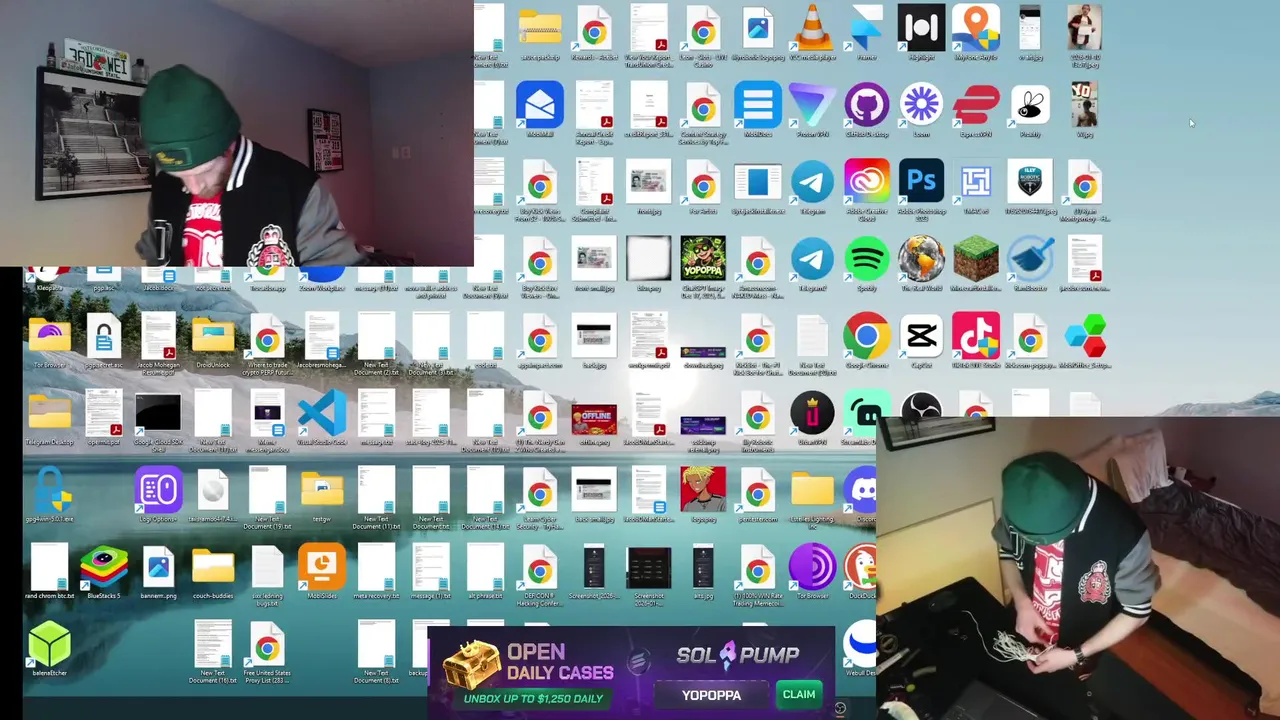This screenshot has width=1280, height=720.
Task: Open the Google Cloud SDK Shell shortcut
Action: coord(158,413)
